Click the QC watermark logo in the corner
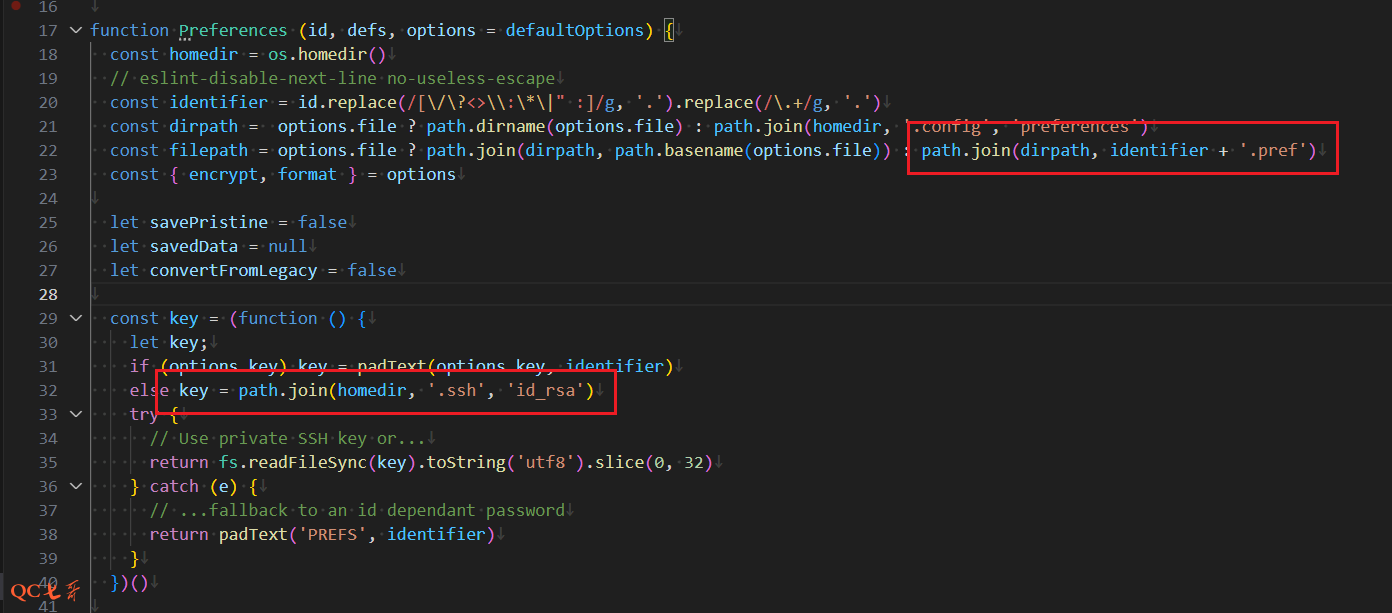Viewport: 1392px width, 613px height. coord(43,591)
